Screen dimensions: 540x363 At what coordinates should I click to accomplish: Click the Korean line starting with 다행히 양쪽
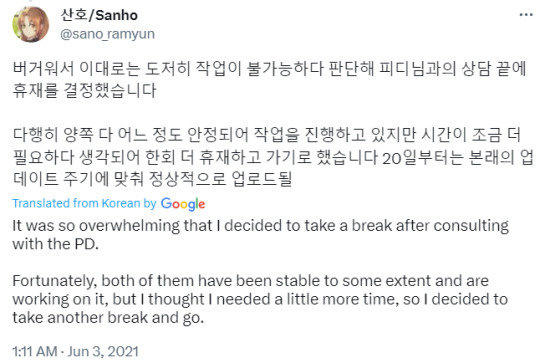(x=267, y=135)
